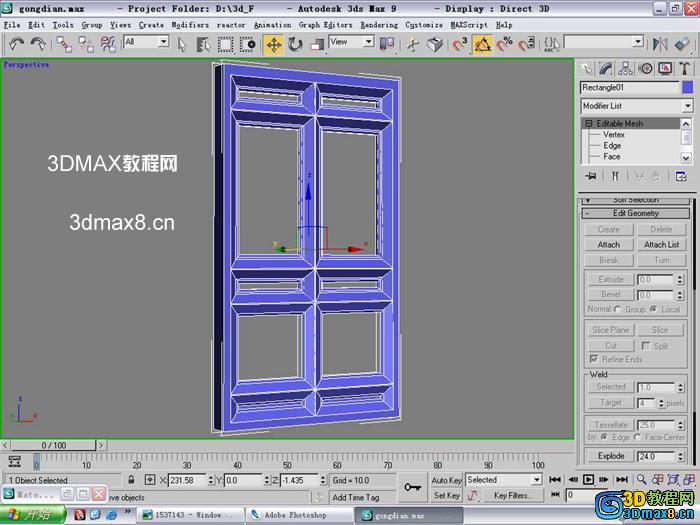Click the Auto Key button
This screenshot has height=525, width=700.
[446, 480]
